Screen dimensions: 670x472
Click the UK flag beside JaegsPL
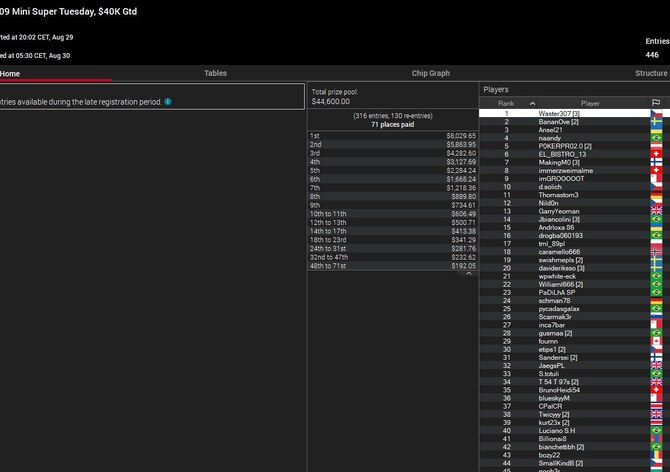pos(656,365)
